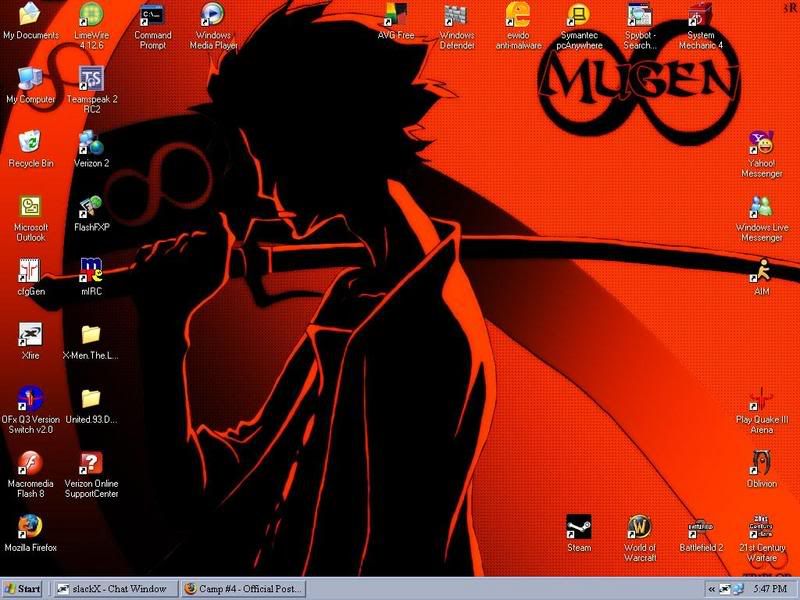Click the Xfire icon in system tray
Image resolution: width=800 pixels, height=600 pixels.
724,589
